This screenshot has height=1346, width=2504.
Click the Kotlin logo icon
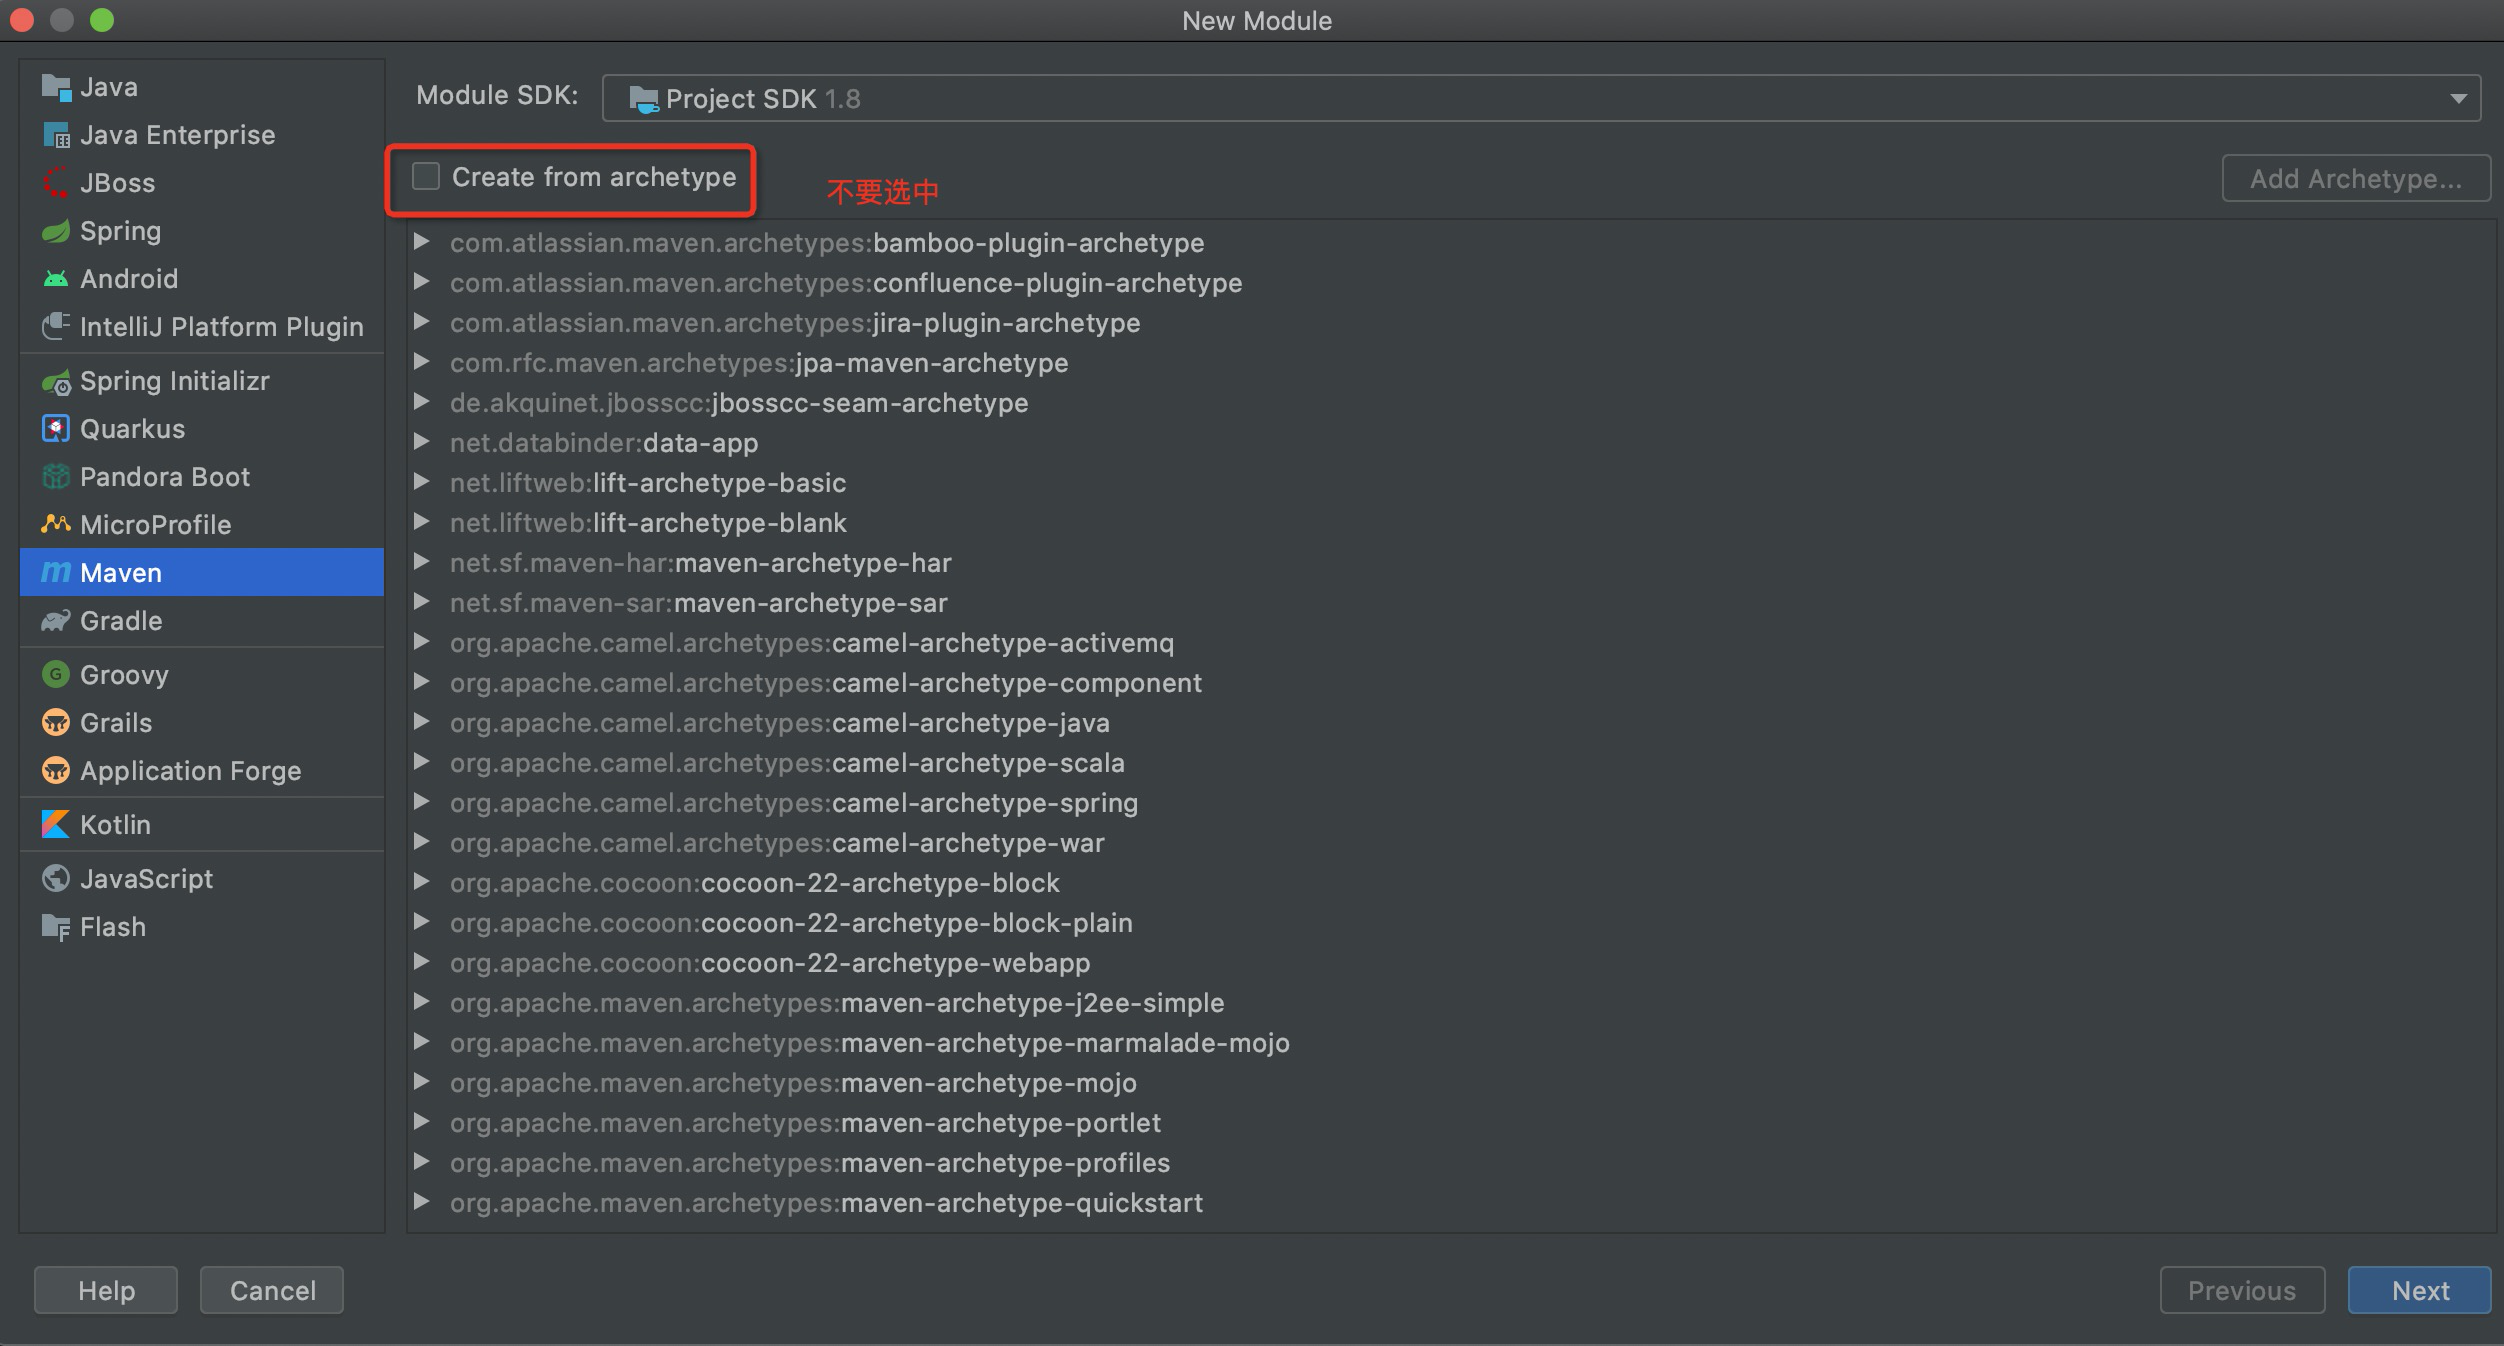pos(56,825)
